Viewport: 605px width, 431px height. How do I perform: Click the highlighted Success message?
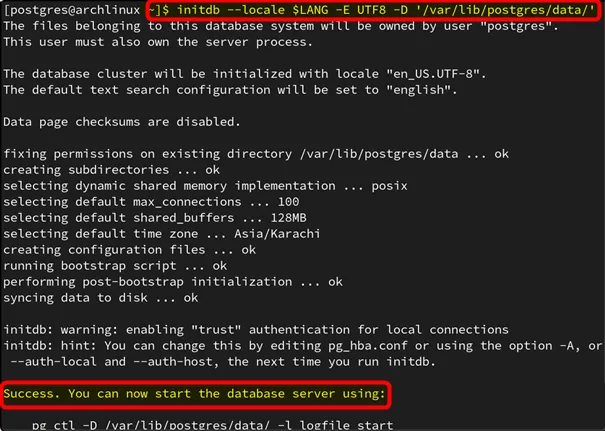194,394
